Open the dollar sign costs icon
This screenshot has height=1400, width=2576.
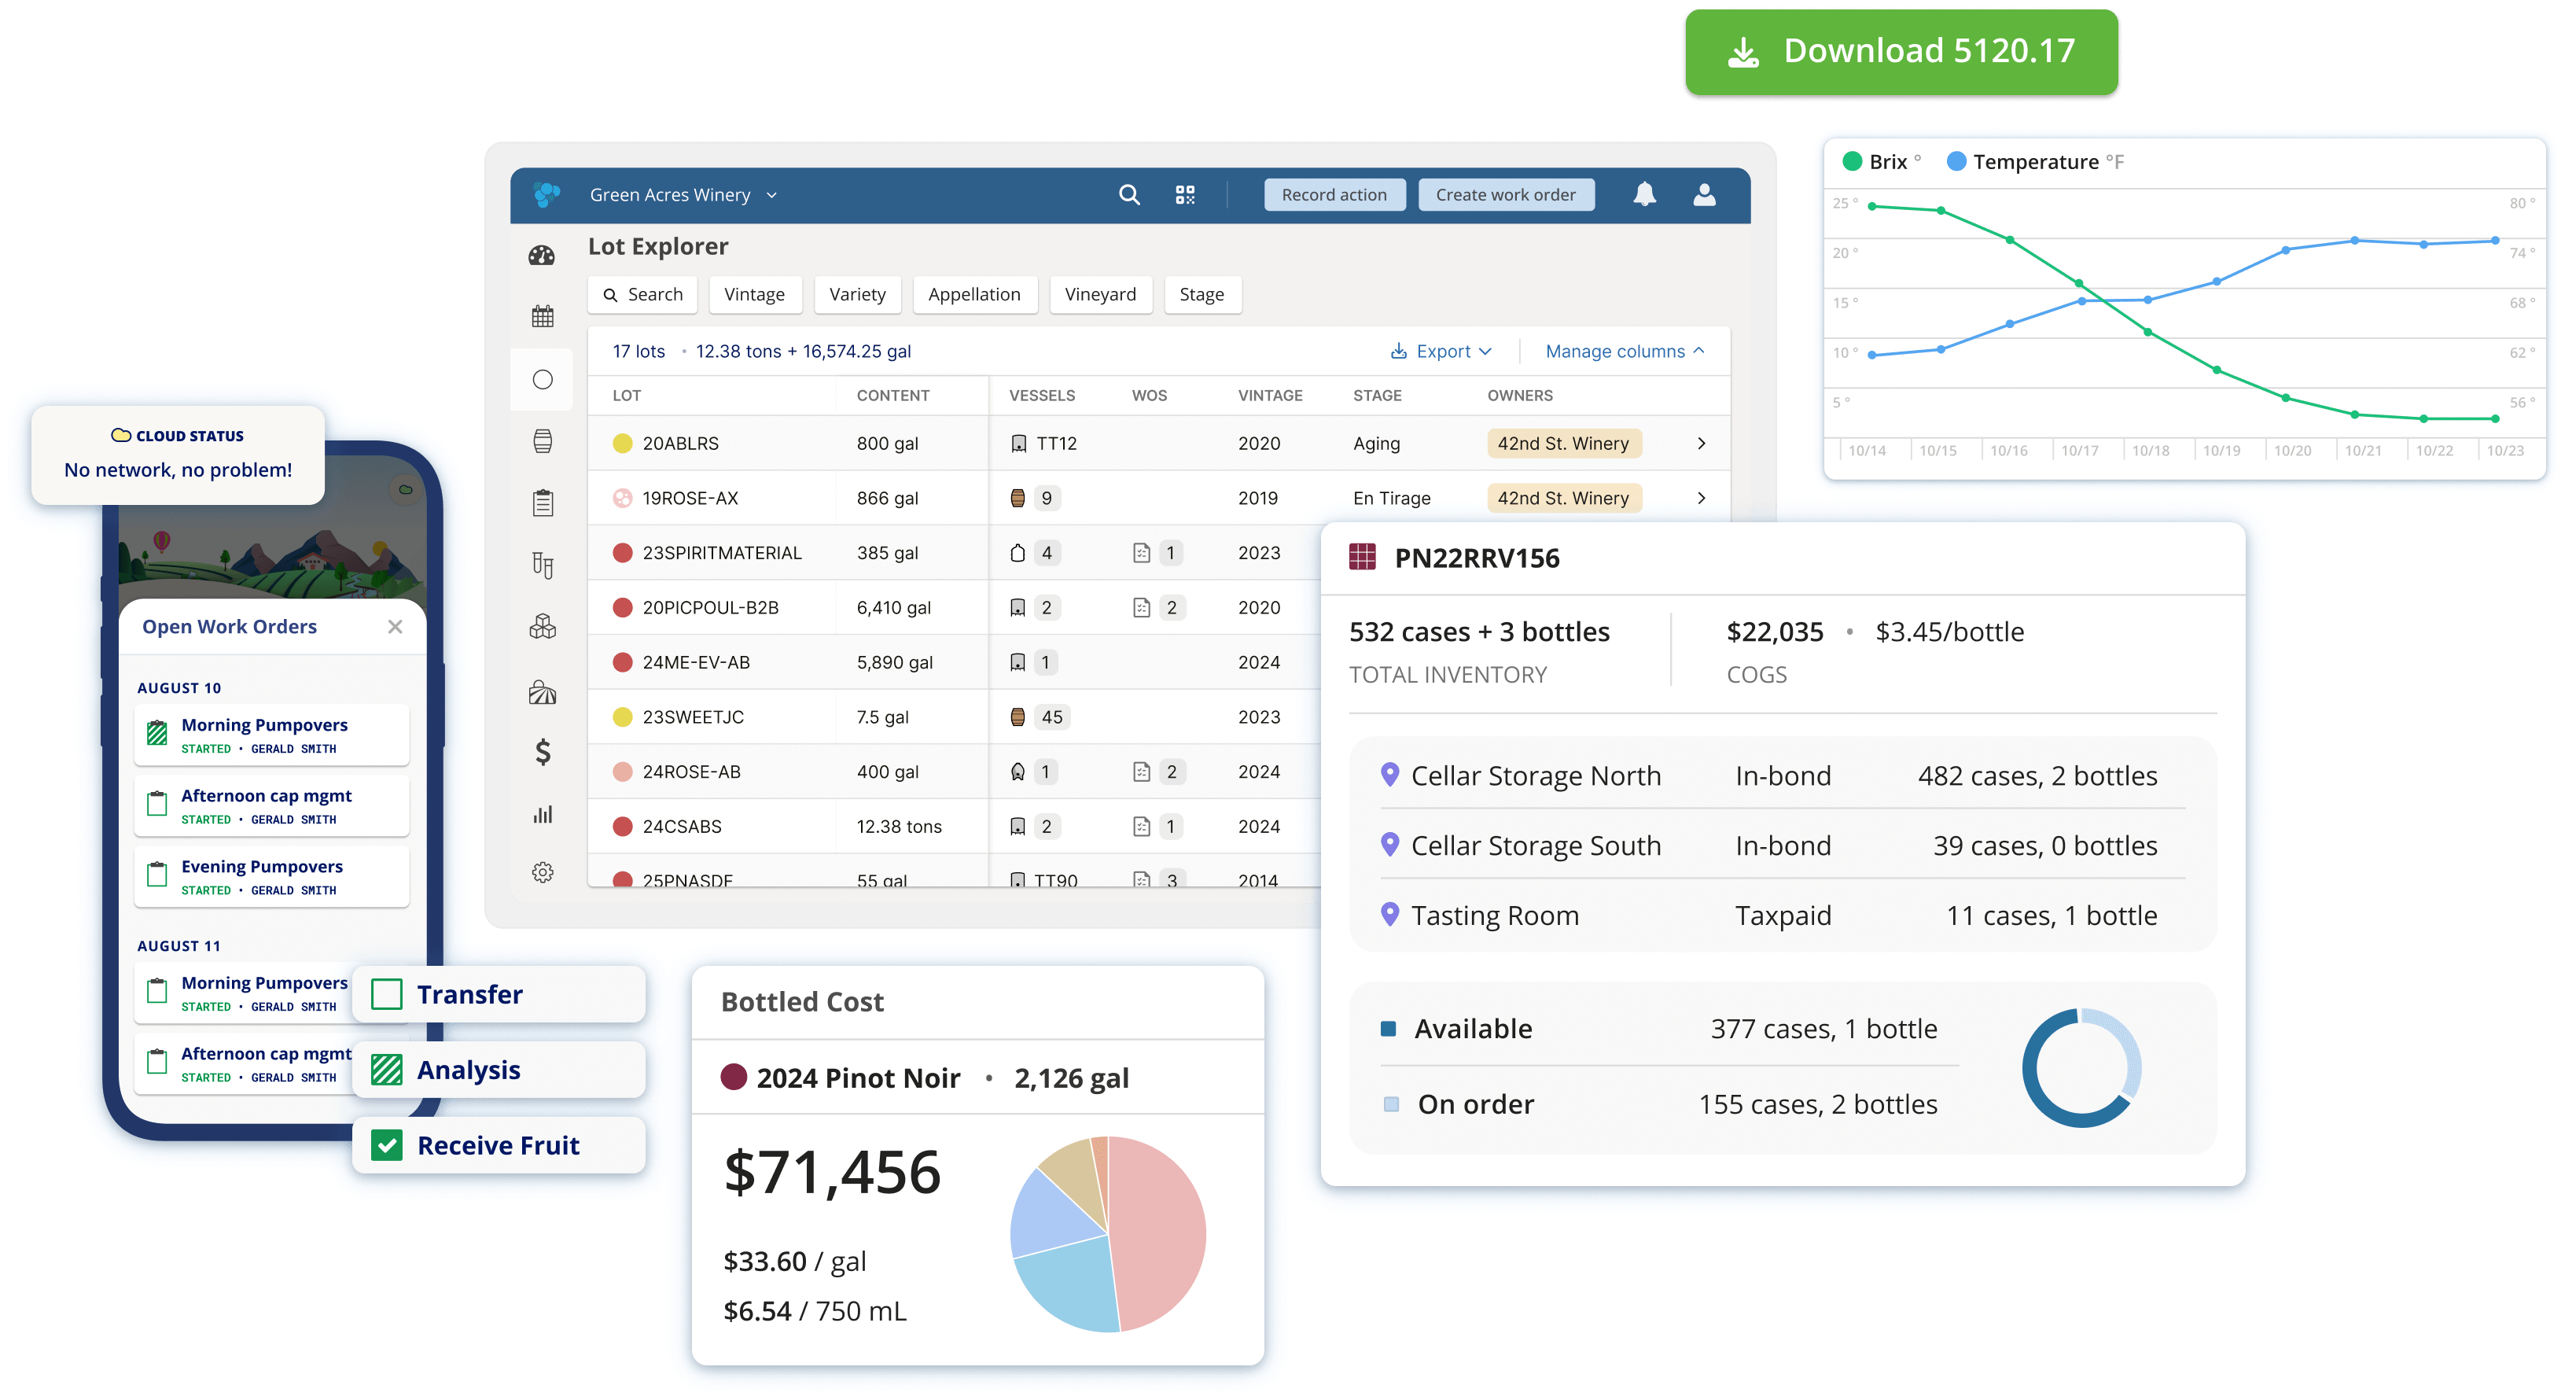click(x=542, y=752)
